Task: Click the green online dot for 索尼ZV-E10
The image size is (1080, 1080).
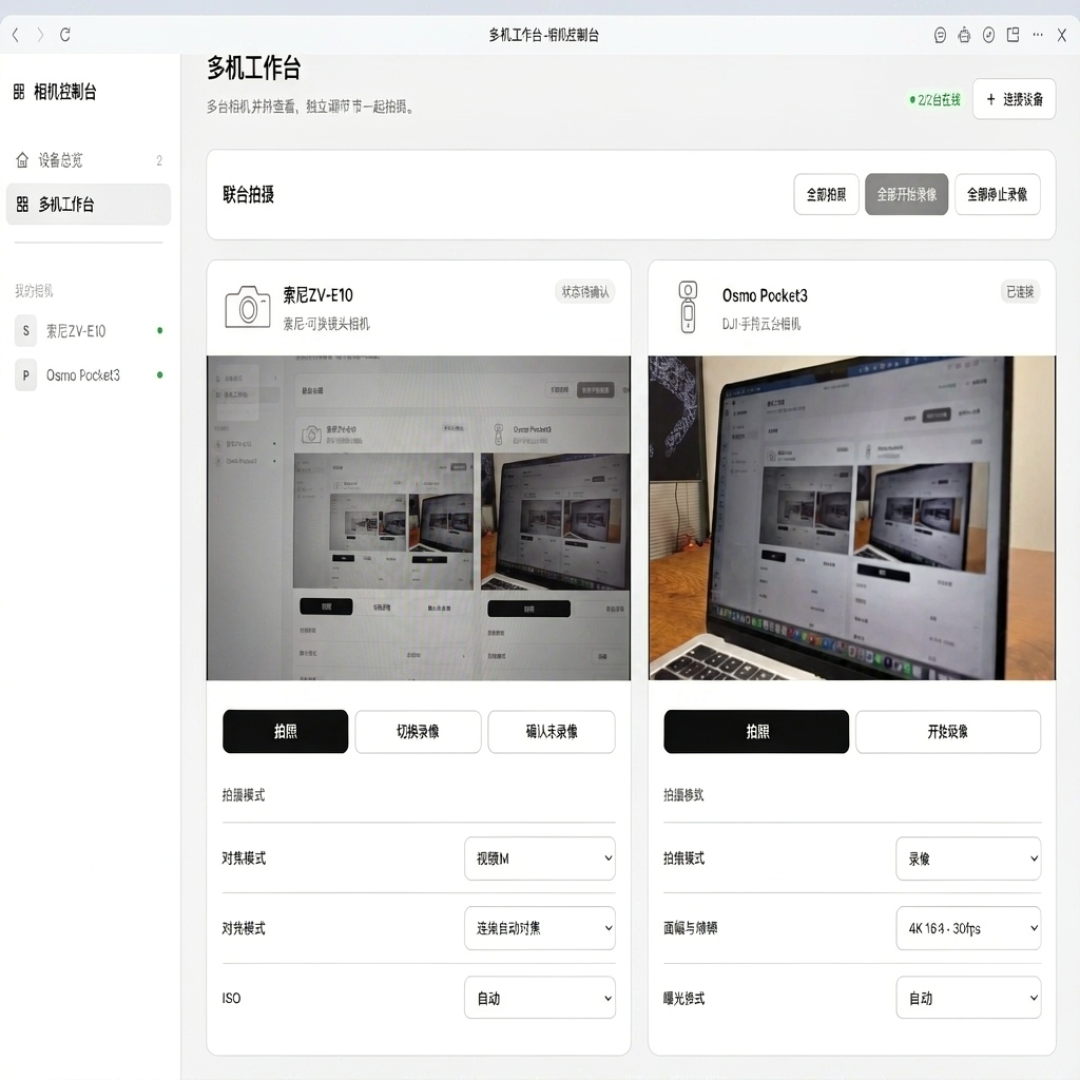Action: 160,331
